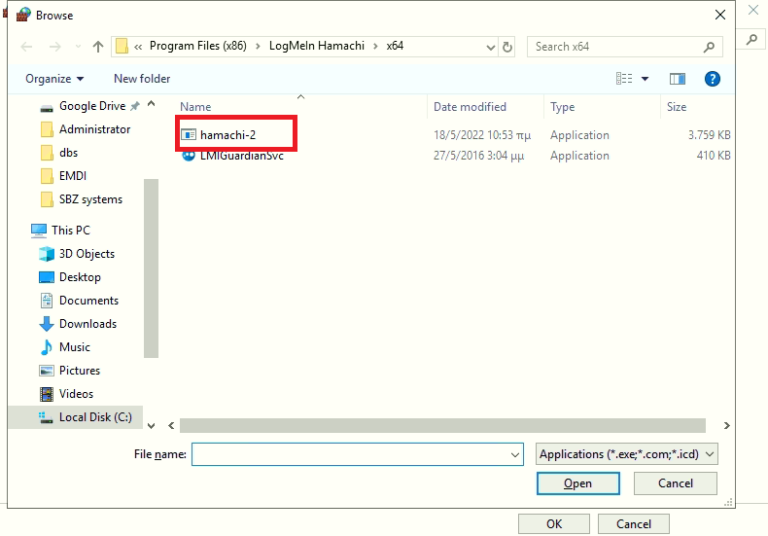Expand the address bar path dropdown
Screen dimensions: 768x536
click(490, 47)
